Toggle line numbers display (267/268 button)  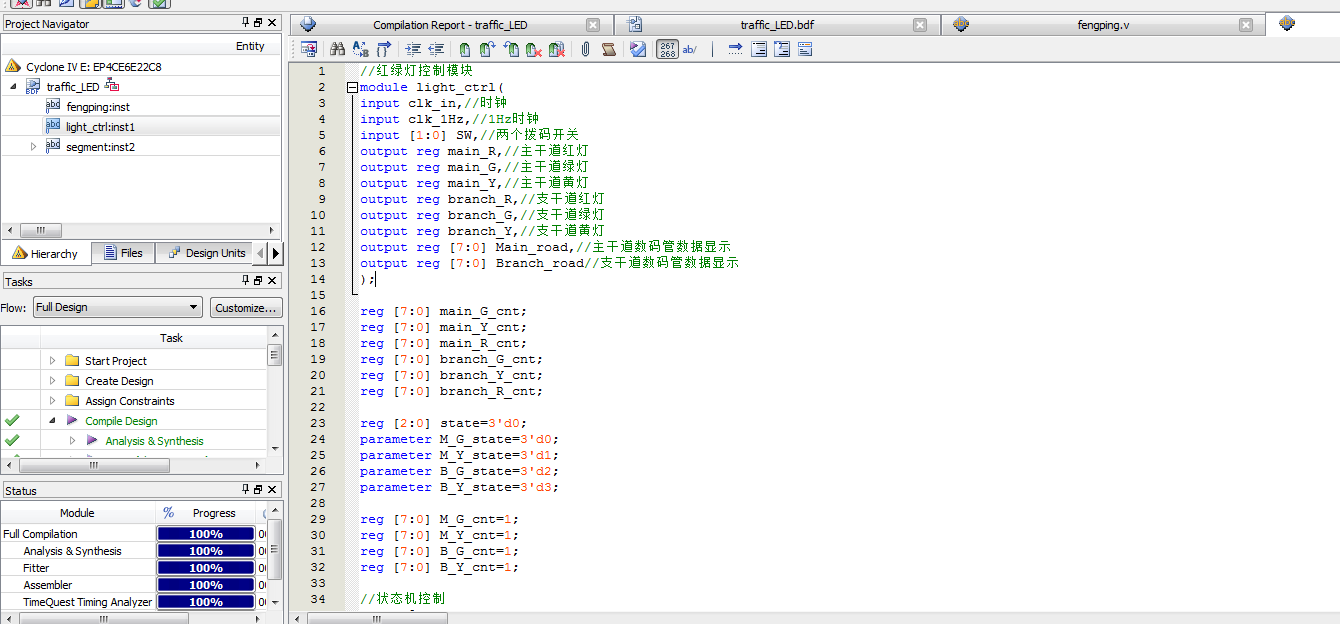[x=667, y=49]
